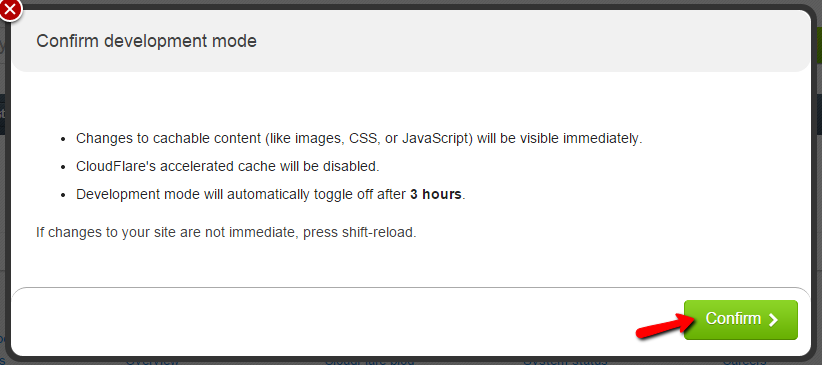Click the green Confirm button
The image size is (822, 365).
[741, 319]
